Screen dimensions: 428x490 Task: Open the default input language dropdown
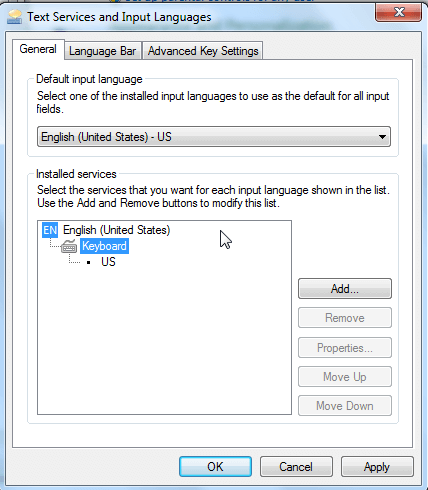tap(214, 137)
